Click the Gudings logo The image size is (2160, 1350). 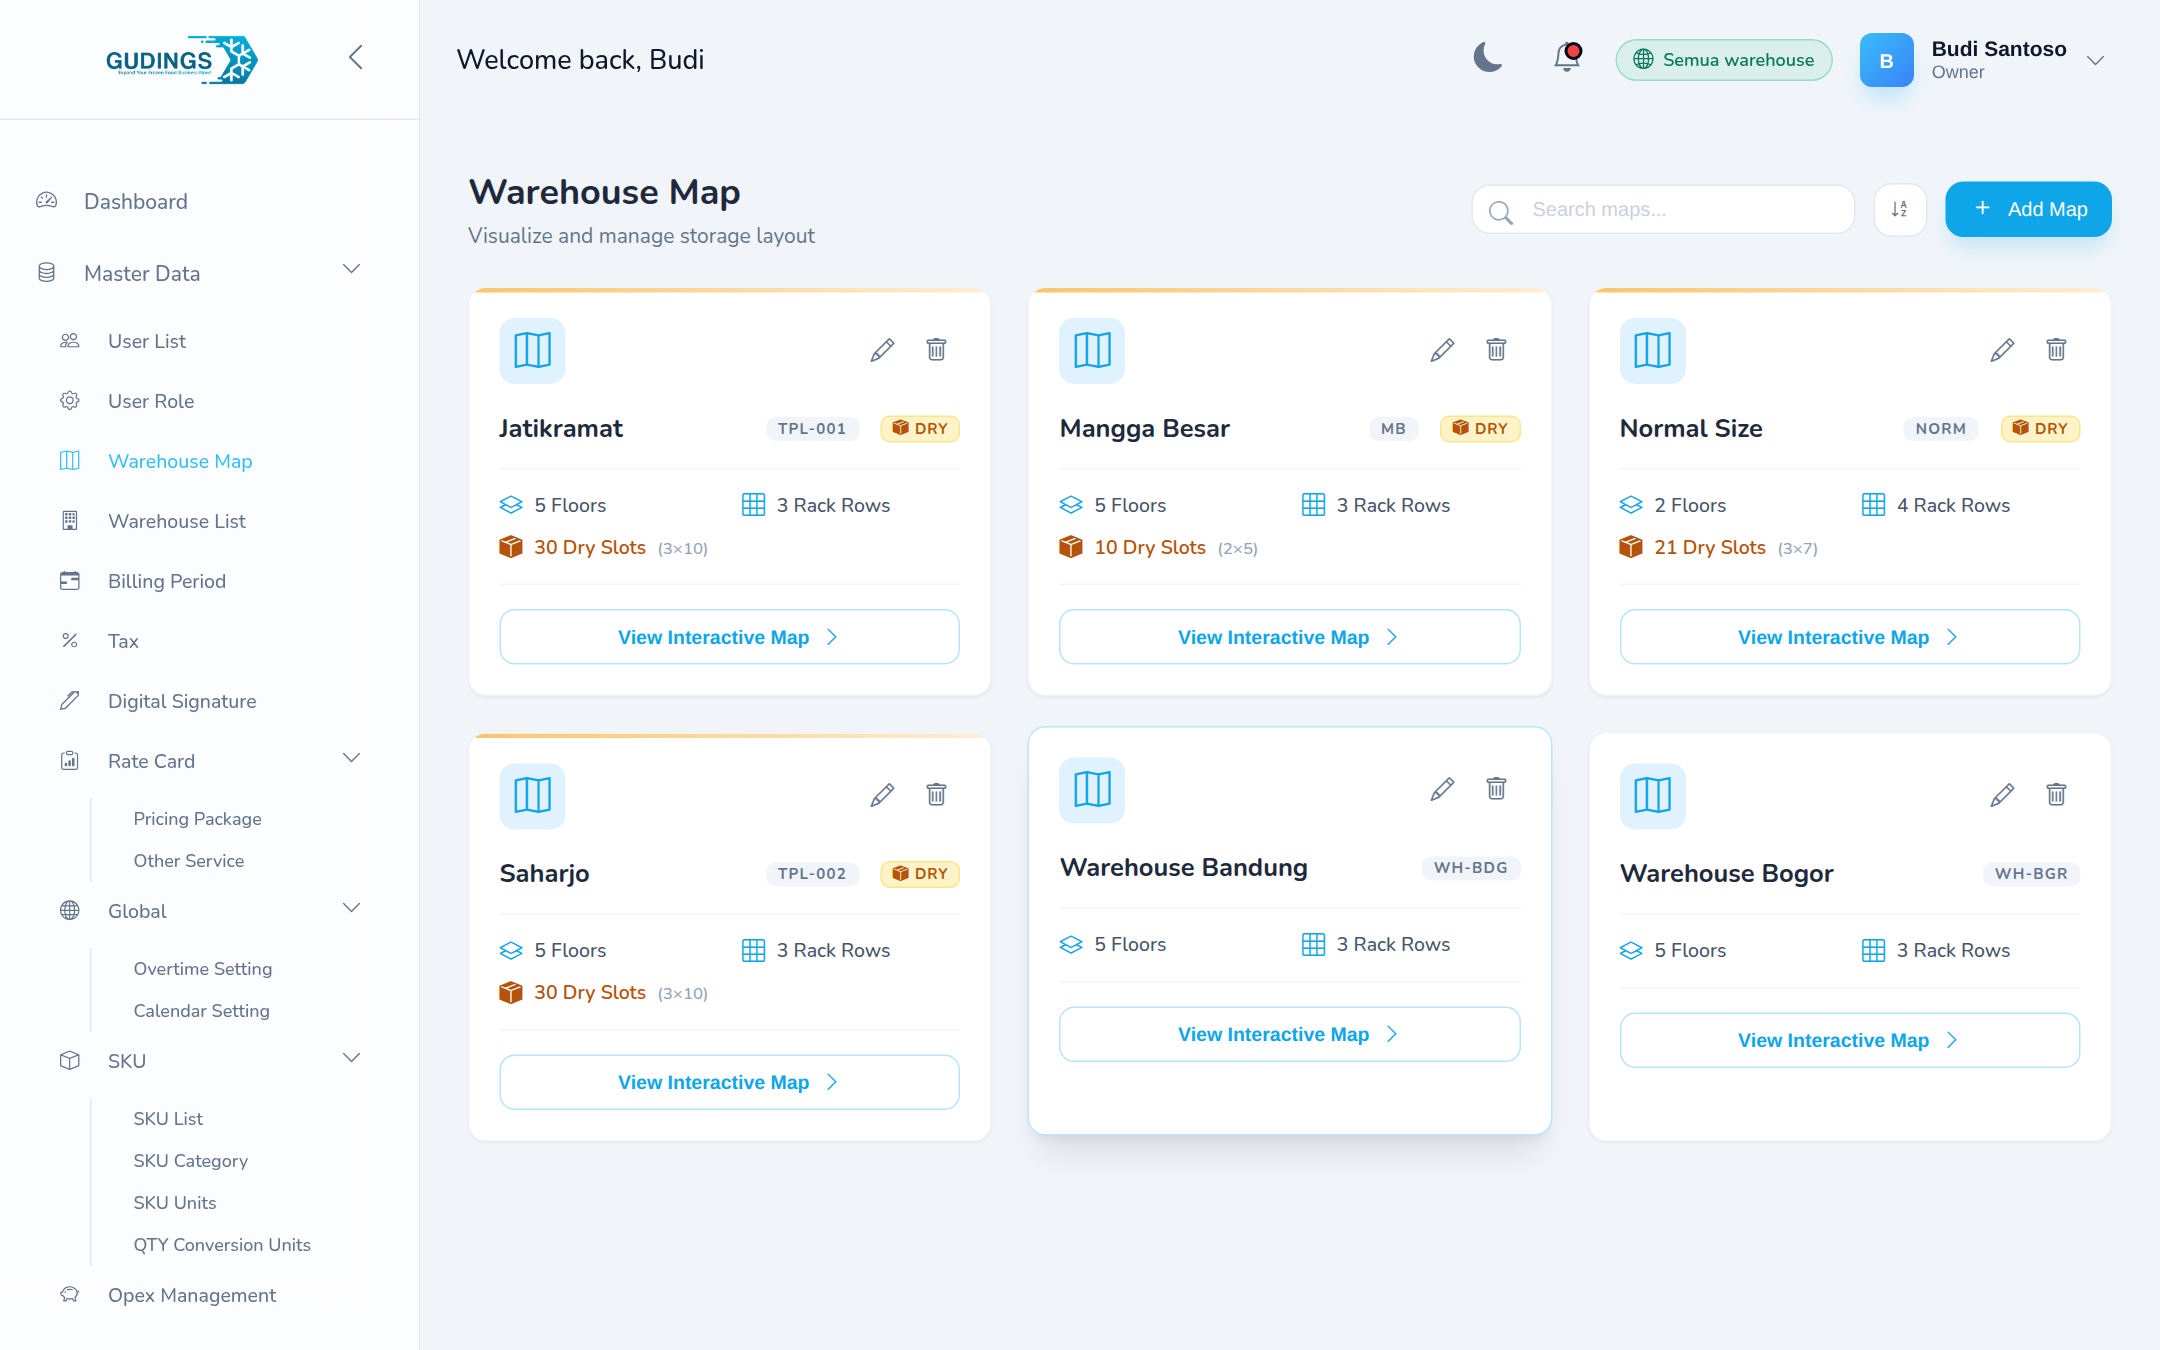(181, 60)
